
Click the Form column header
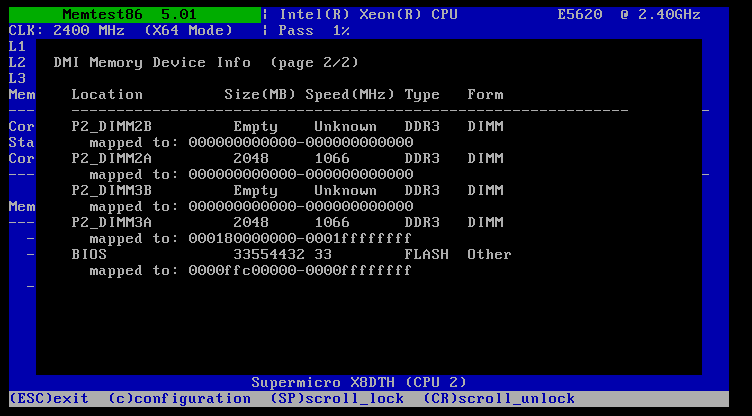pyautogui.click(x=485, y=95)
